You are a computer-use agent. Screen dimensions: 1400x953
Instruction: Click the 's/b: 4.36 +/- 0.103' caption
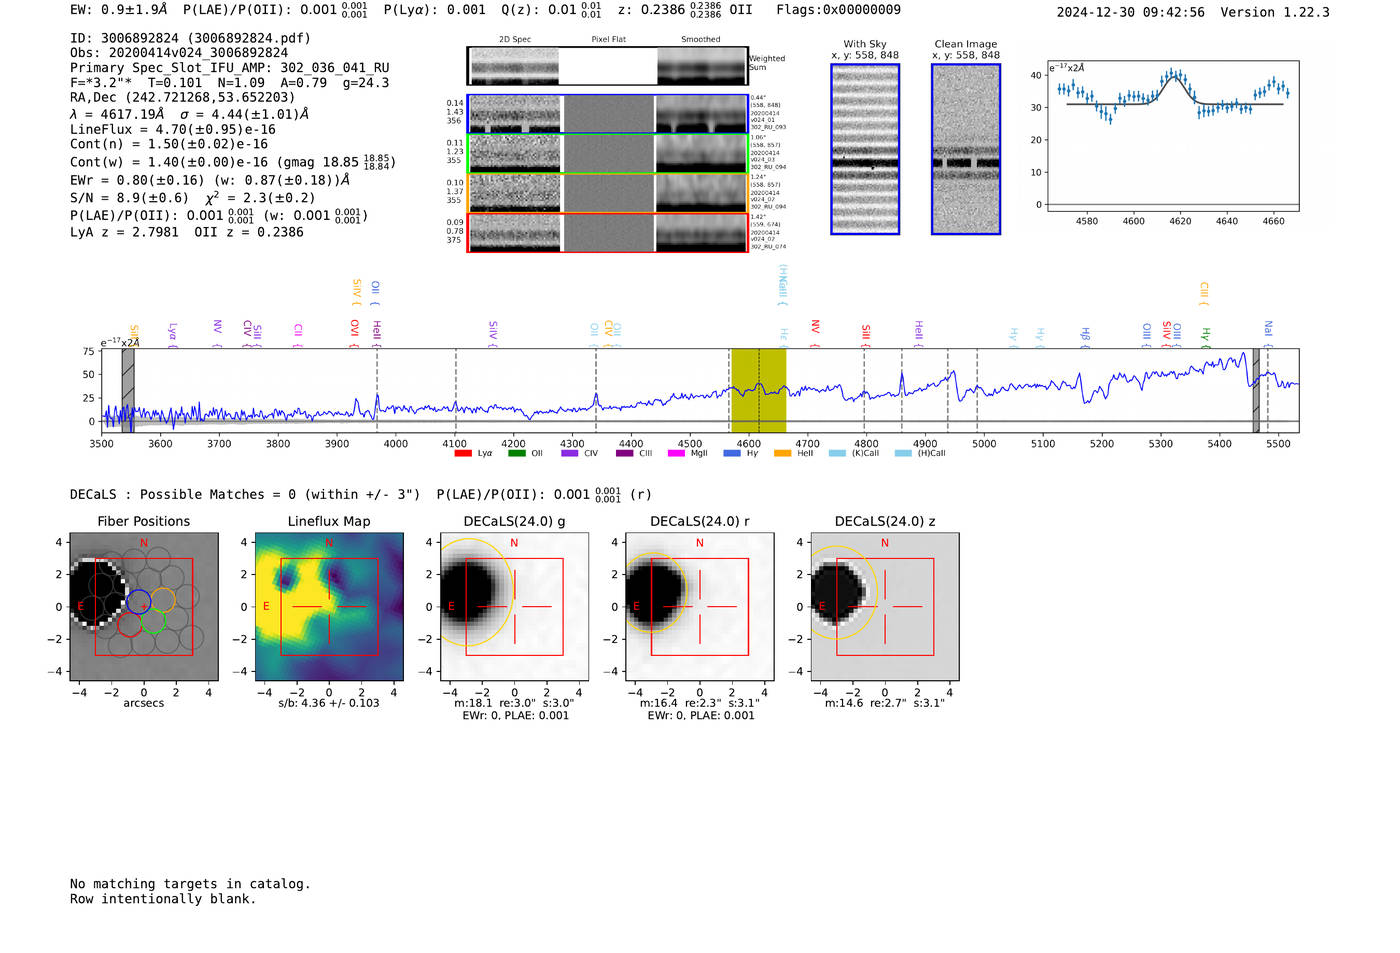pos(329,703)
